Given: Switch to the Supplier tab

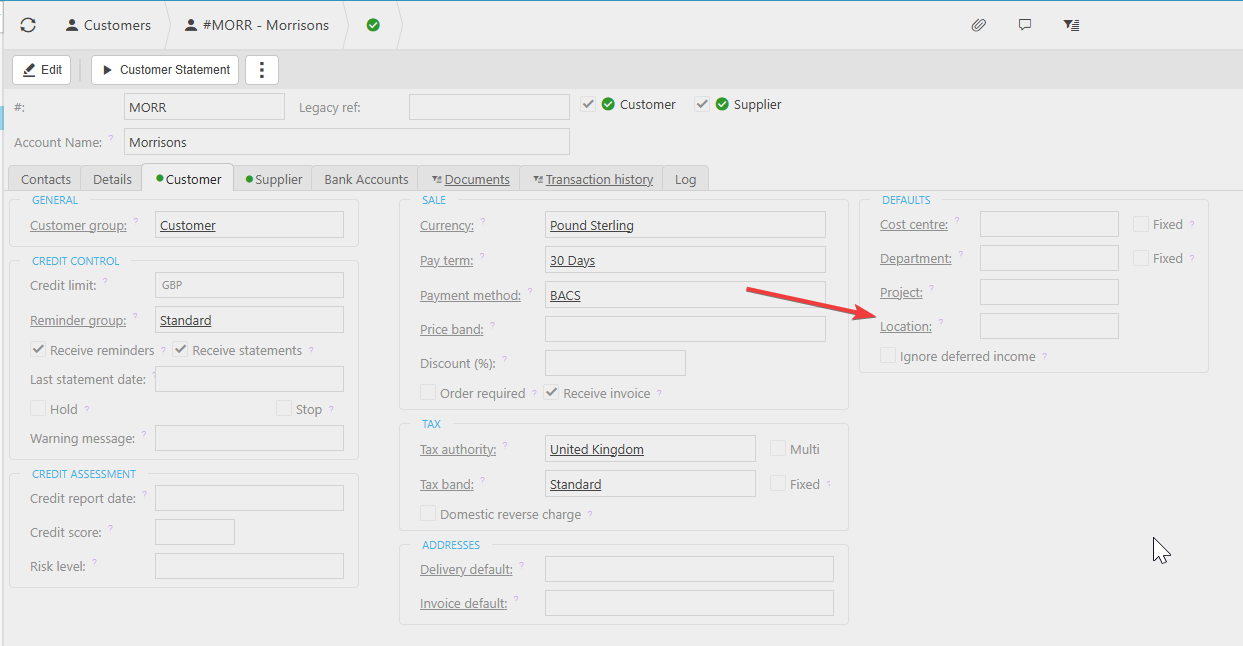Looking at the screenshot, I should [274, 179].
